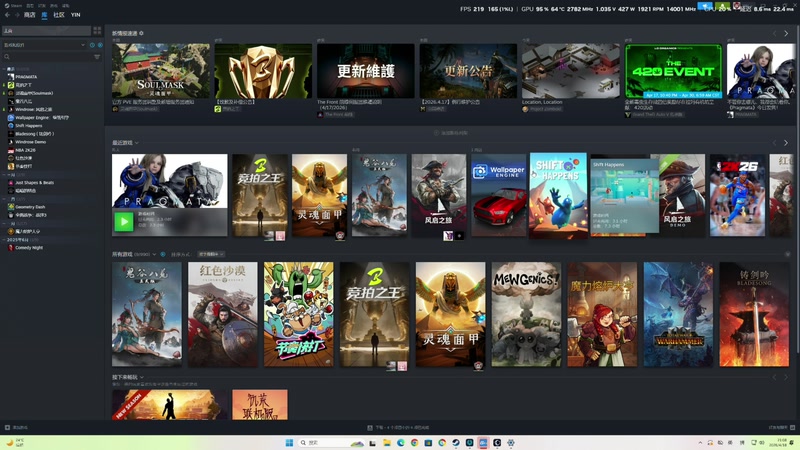Open Steam icon on the taskbar

pos(456,442)
